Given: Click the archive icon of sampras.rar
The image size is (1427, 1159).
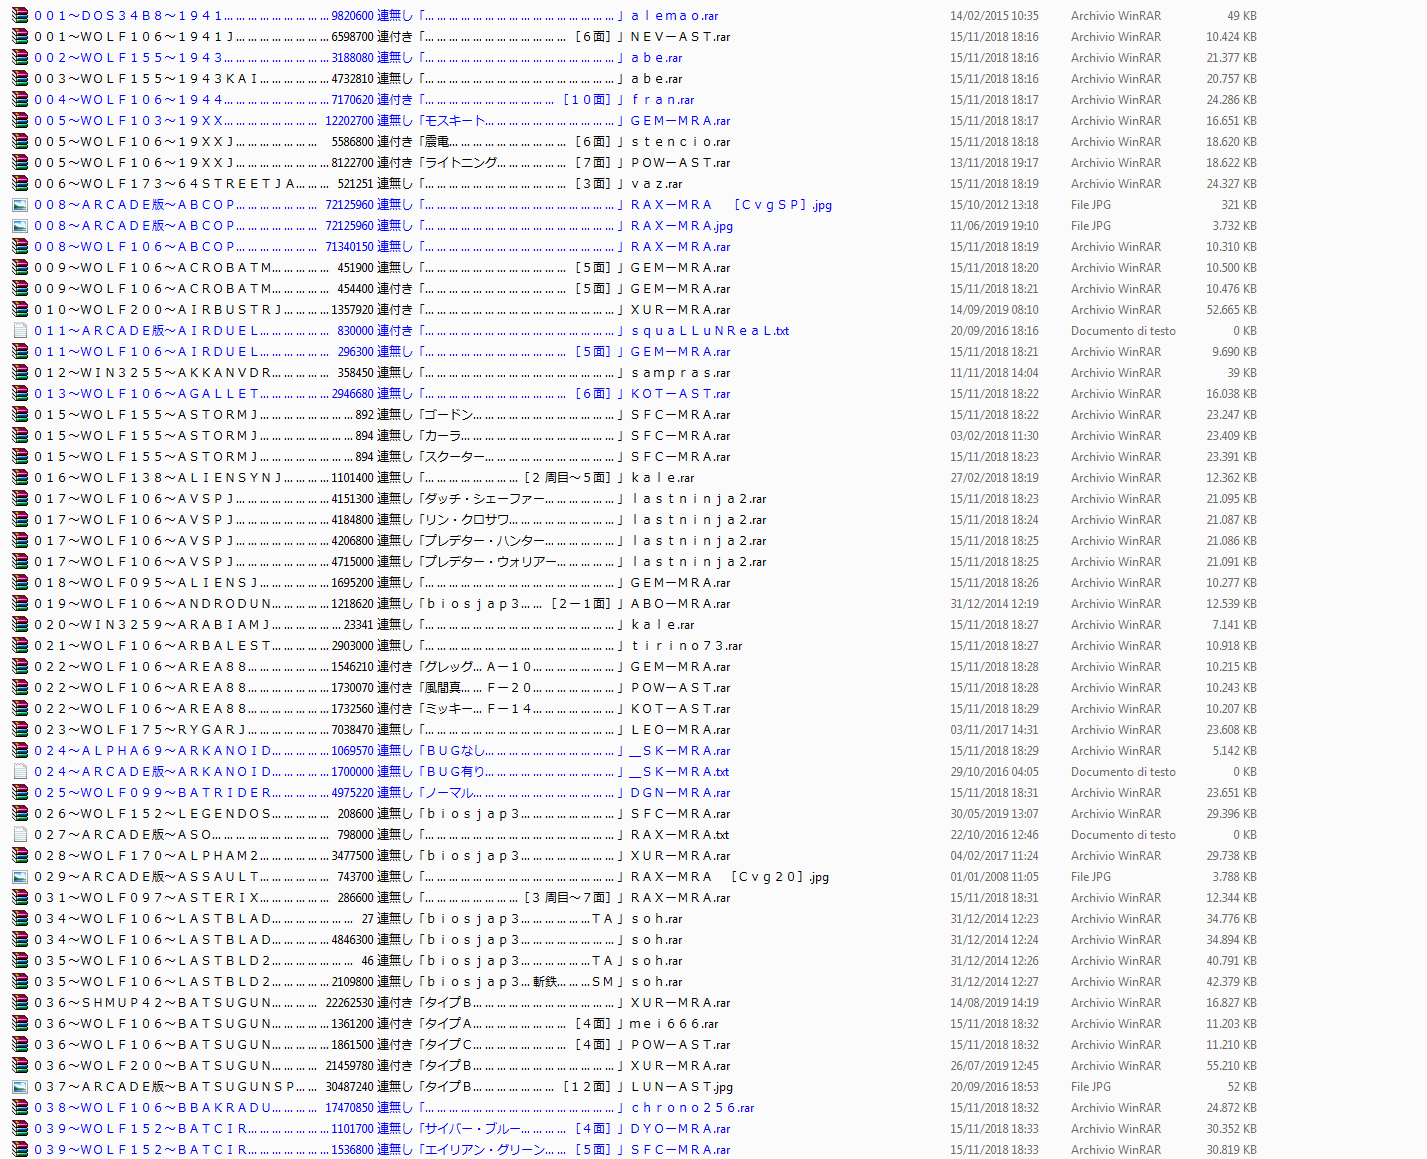Looking at the screenshot, I should click(x=20, y=373).
